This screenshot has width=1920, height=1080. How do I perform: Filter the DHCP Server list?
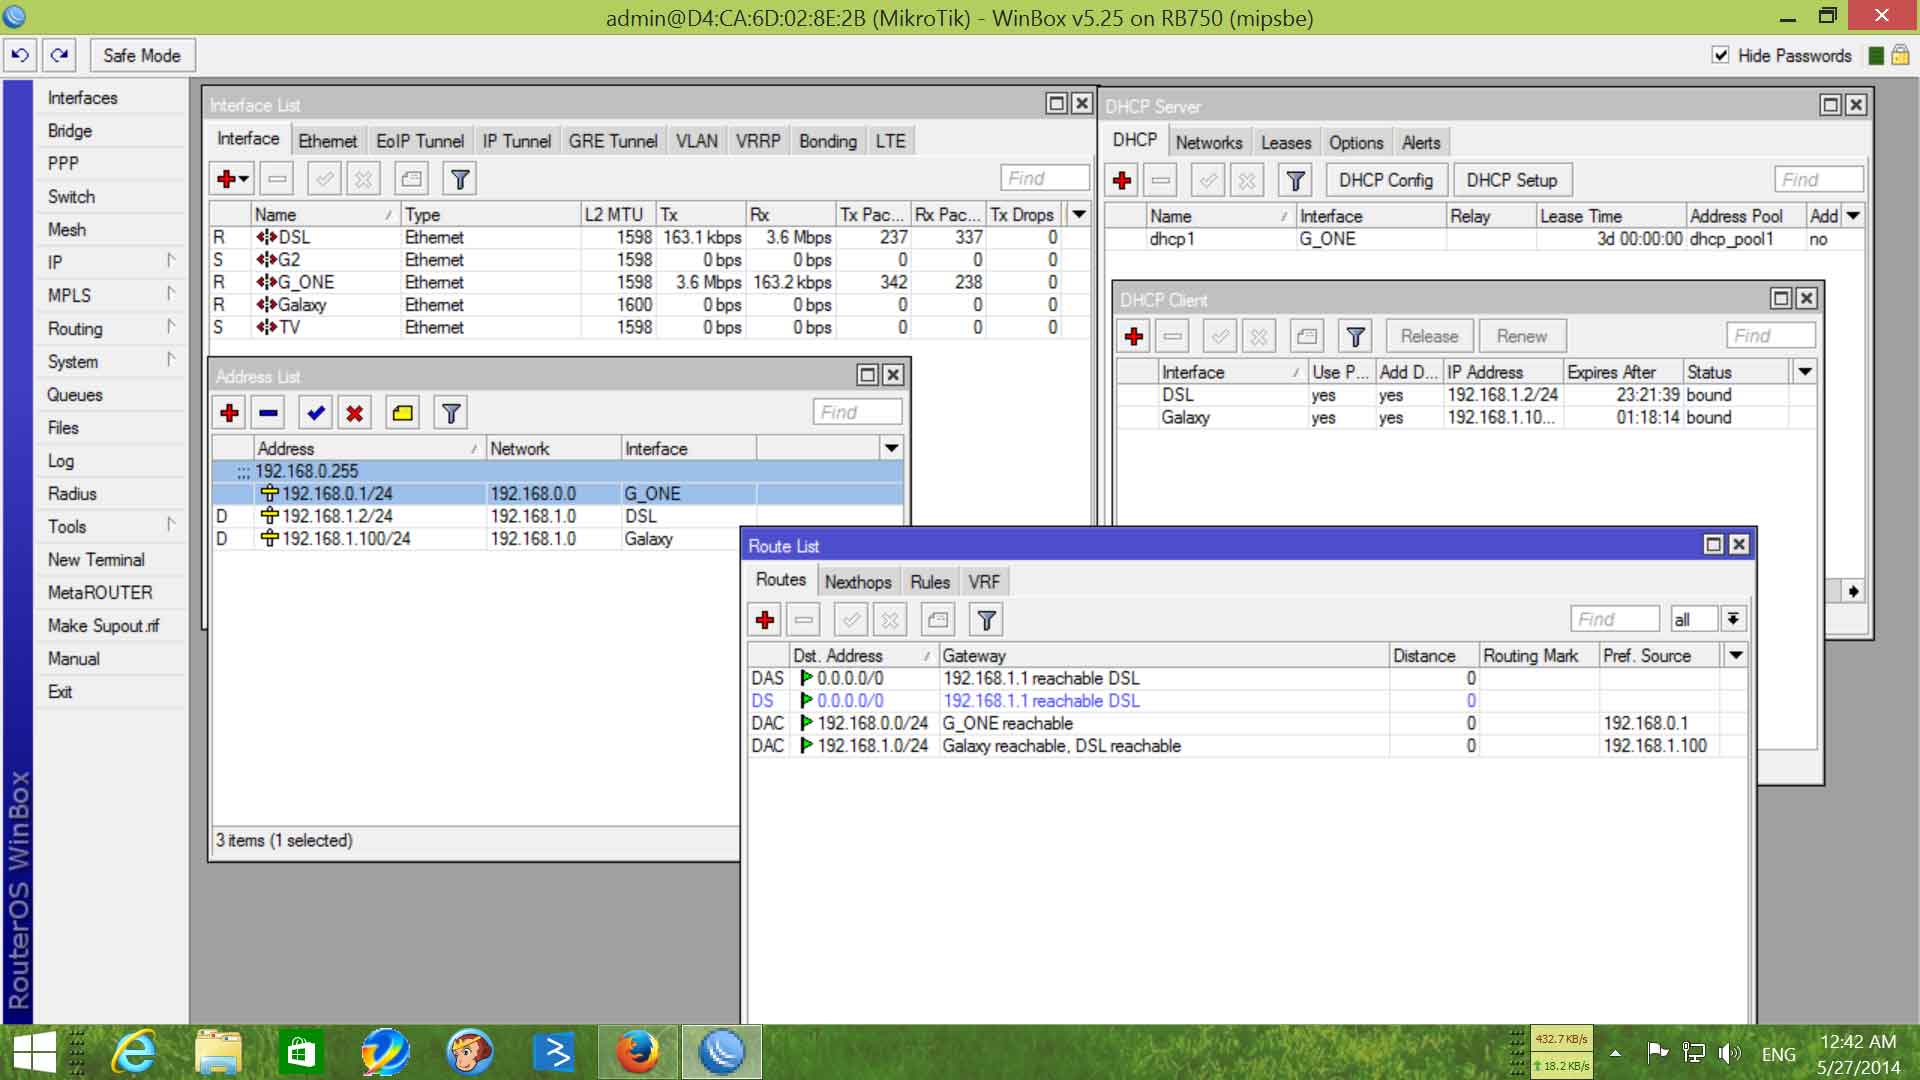[1296, 180]
